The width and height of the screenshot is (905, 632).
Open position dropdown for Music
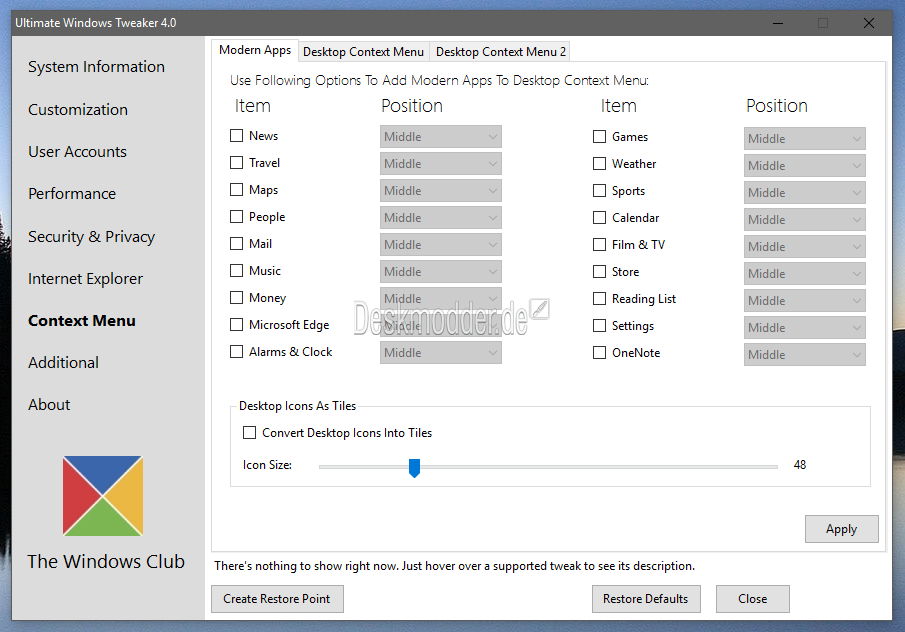click(441, 271)
